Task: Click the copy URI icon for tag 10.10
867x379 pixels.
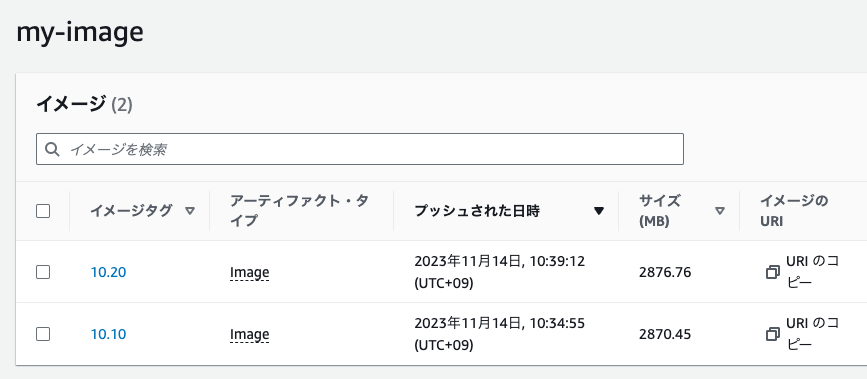Action: [x=772, y=334]
